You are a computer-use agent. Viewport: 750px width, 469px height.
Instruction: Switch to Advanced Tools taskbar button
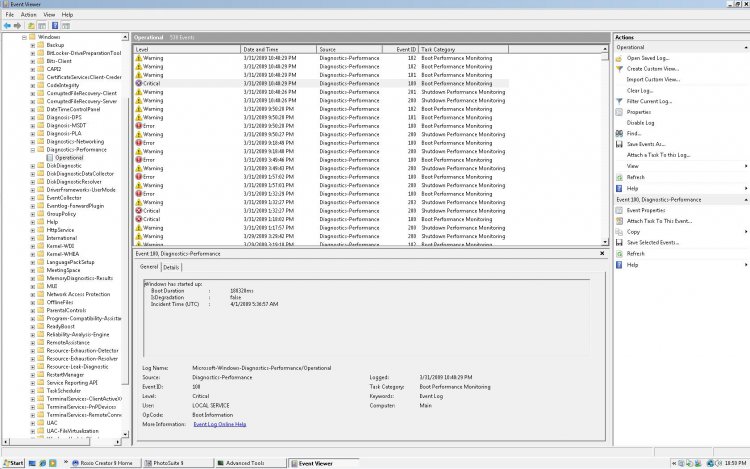[250, 463]
